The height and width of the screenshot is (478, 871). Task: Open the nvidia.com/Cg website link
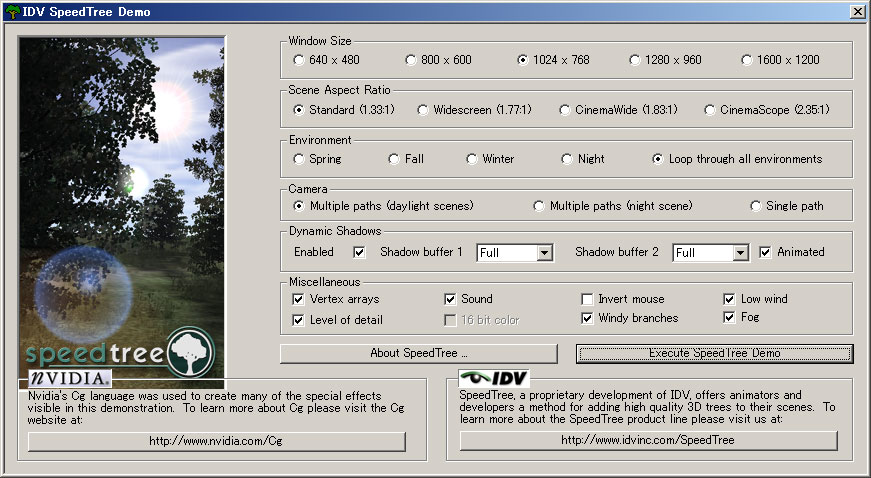(x=217, y=441)
